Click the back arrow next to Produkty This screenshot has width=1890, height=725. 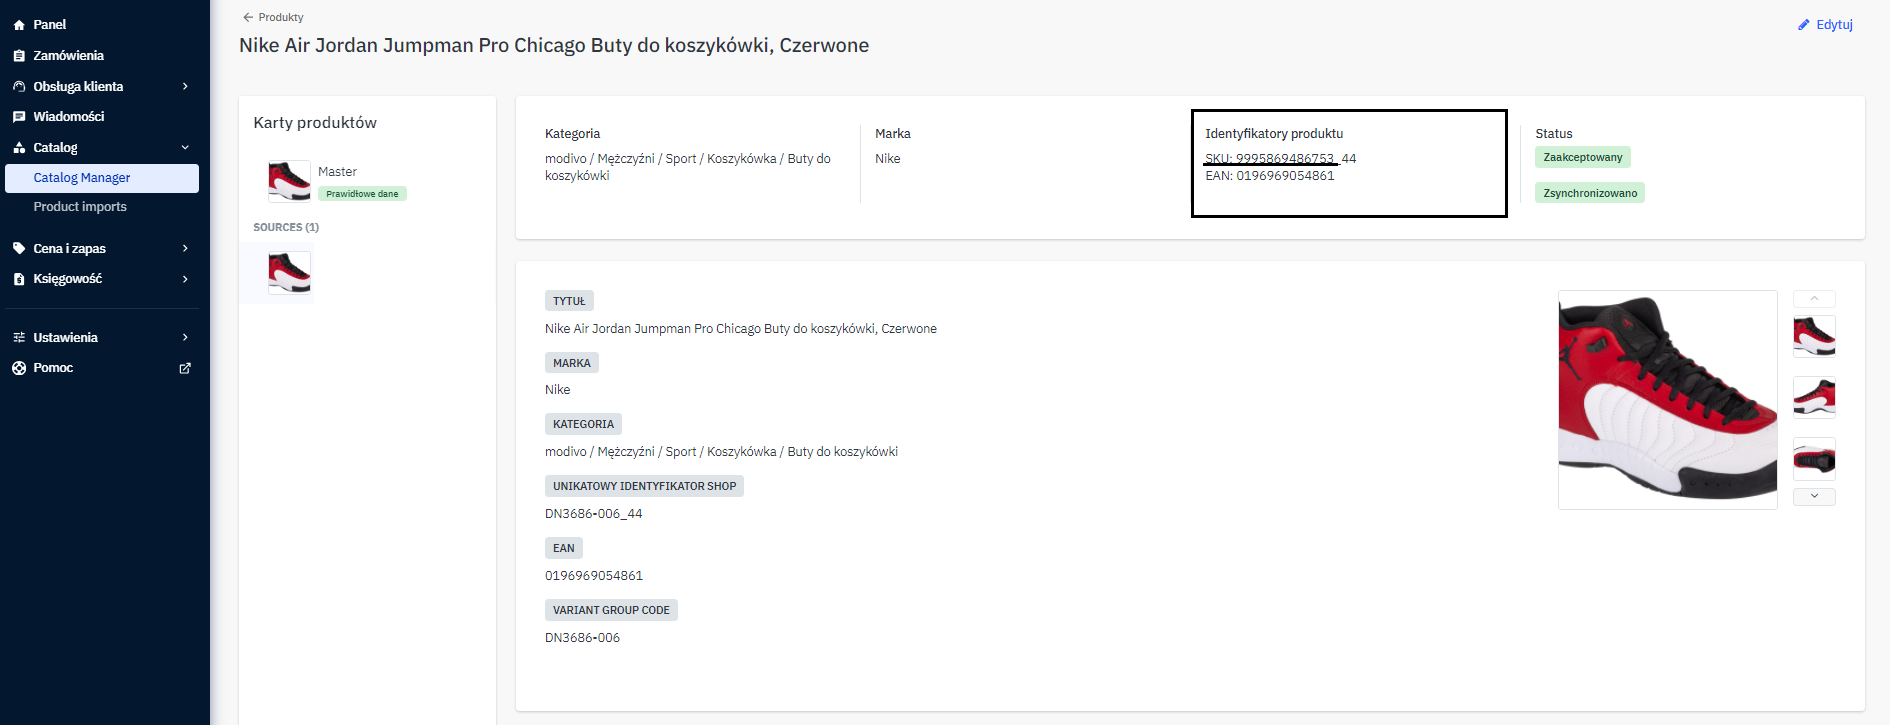coord(248,17)
